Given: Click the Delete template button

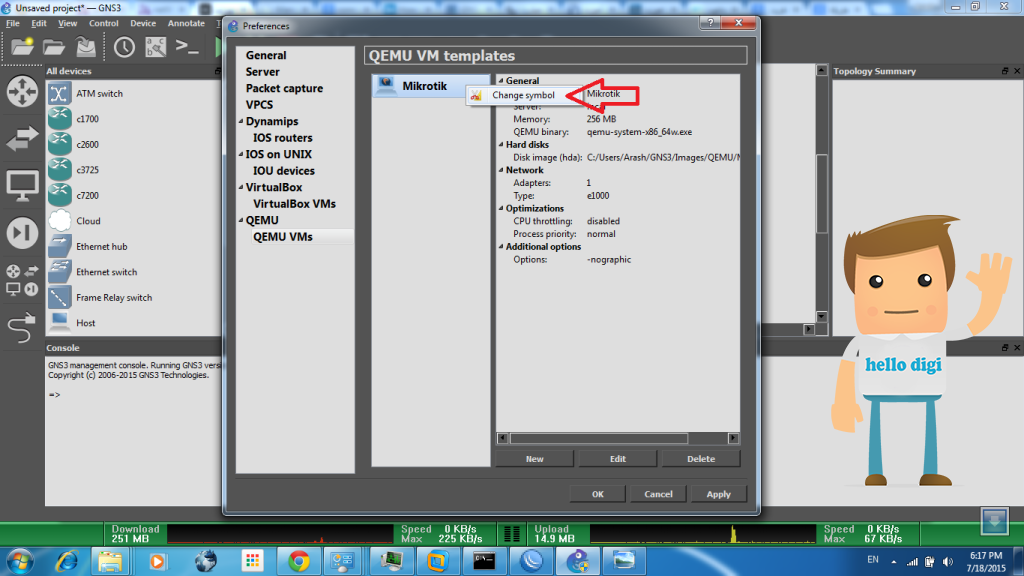Looking at the screenshot, I should 701,459.
